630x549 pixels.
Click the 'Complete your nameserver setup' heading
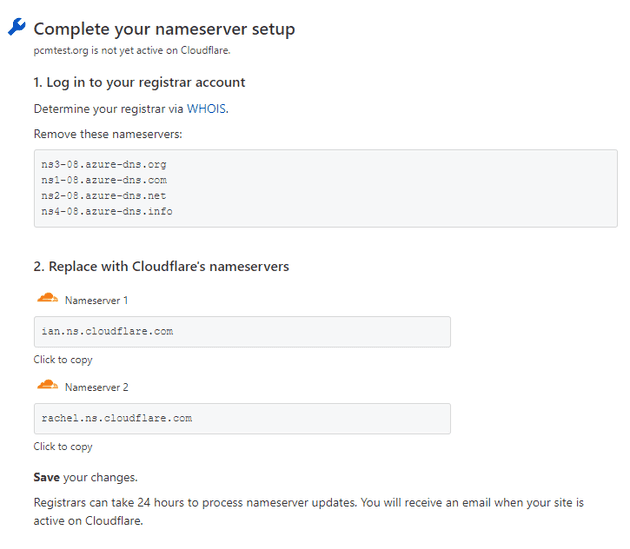point(164,29)
